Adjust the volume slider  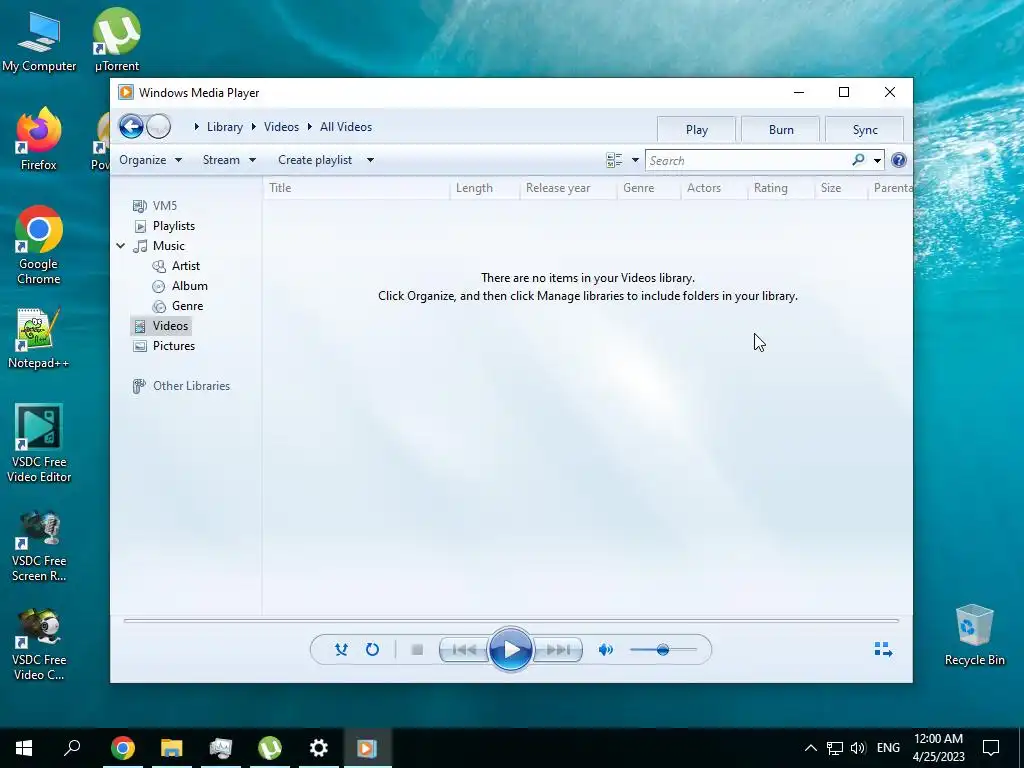[663, 650]
